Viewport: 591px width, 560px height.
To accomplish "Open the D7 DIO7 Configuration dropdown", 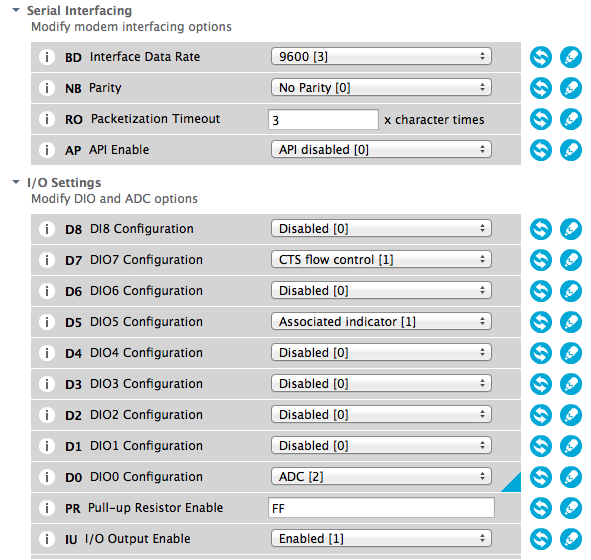I will click(x=381, y=260).
